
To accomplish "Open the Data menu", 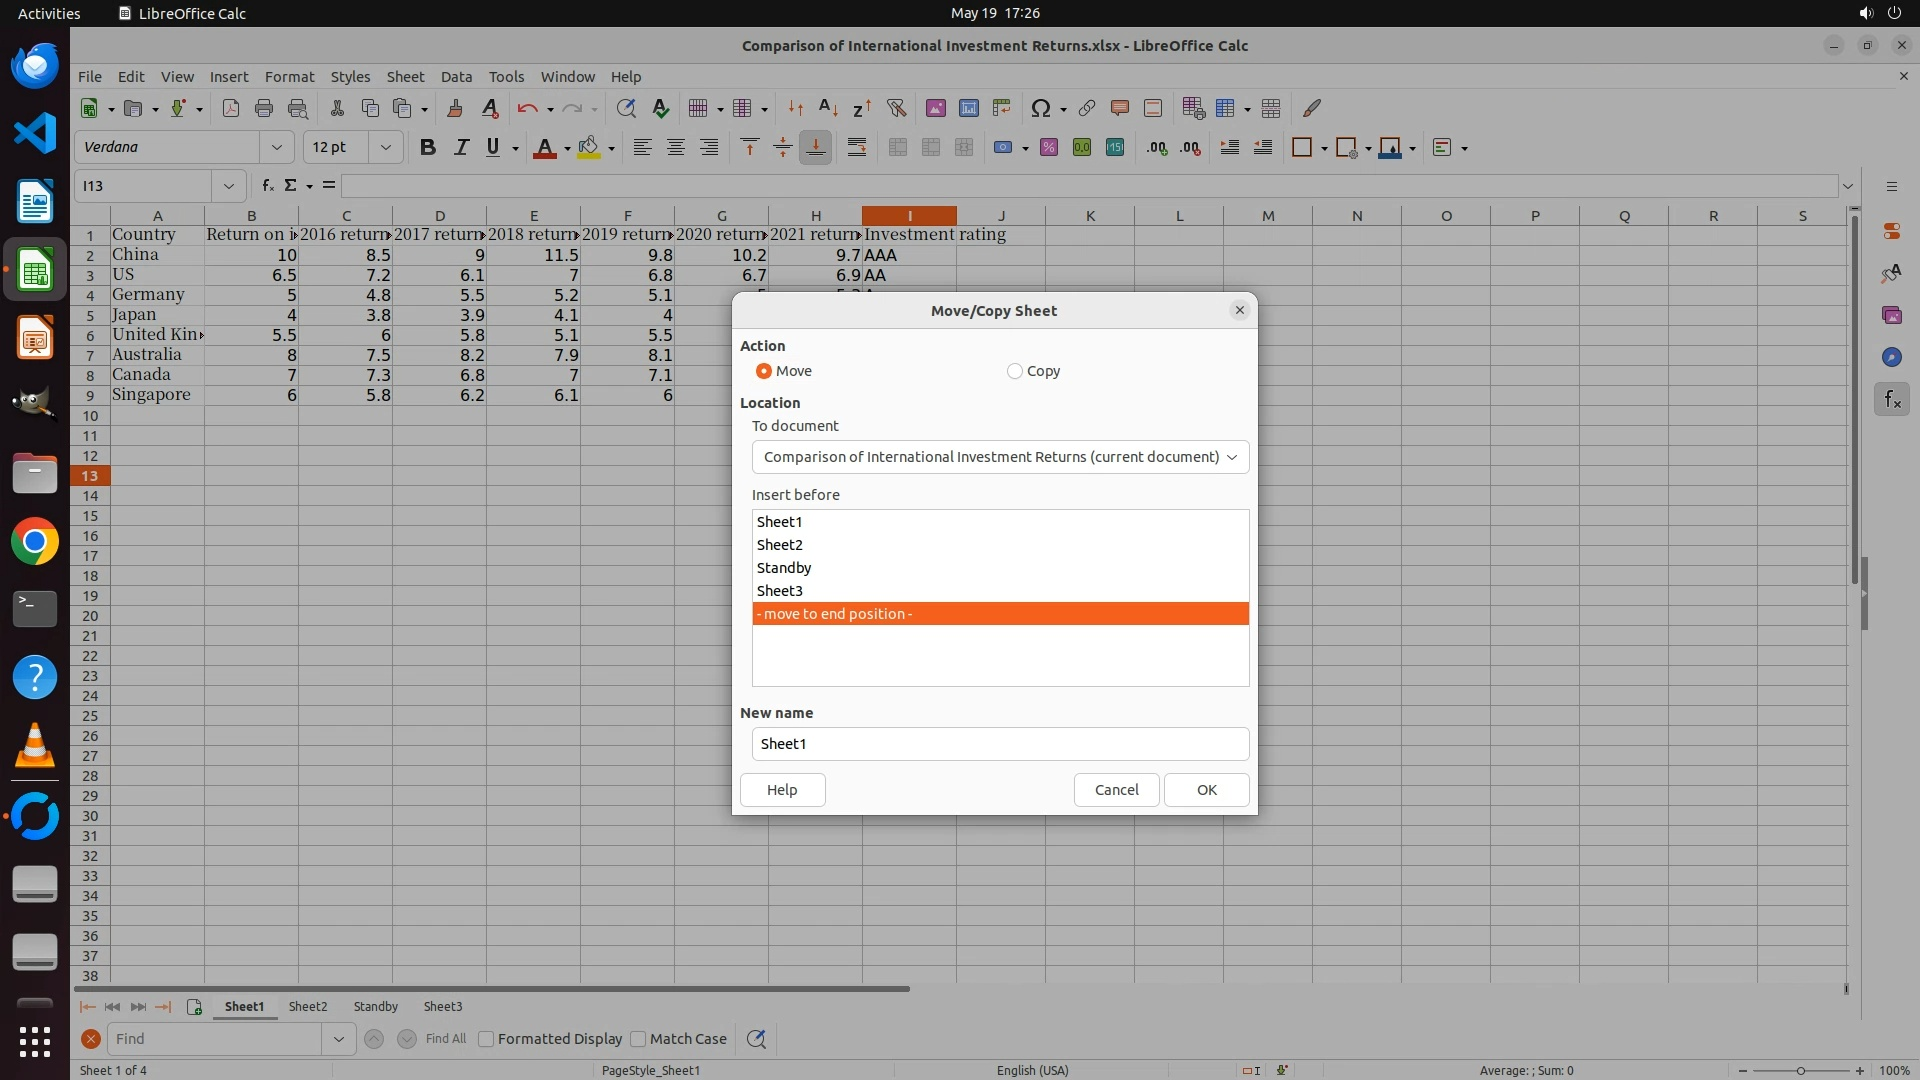I will coord(456,76).
